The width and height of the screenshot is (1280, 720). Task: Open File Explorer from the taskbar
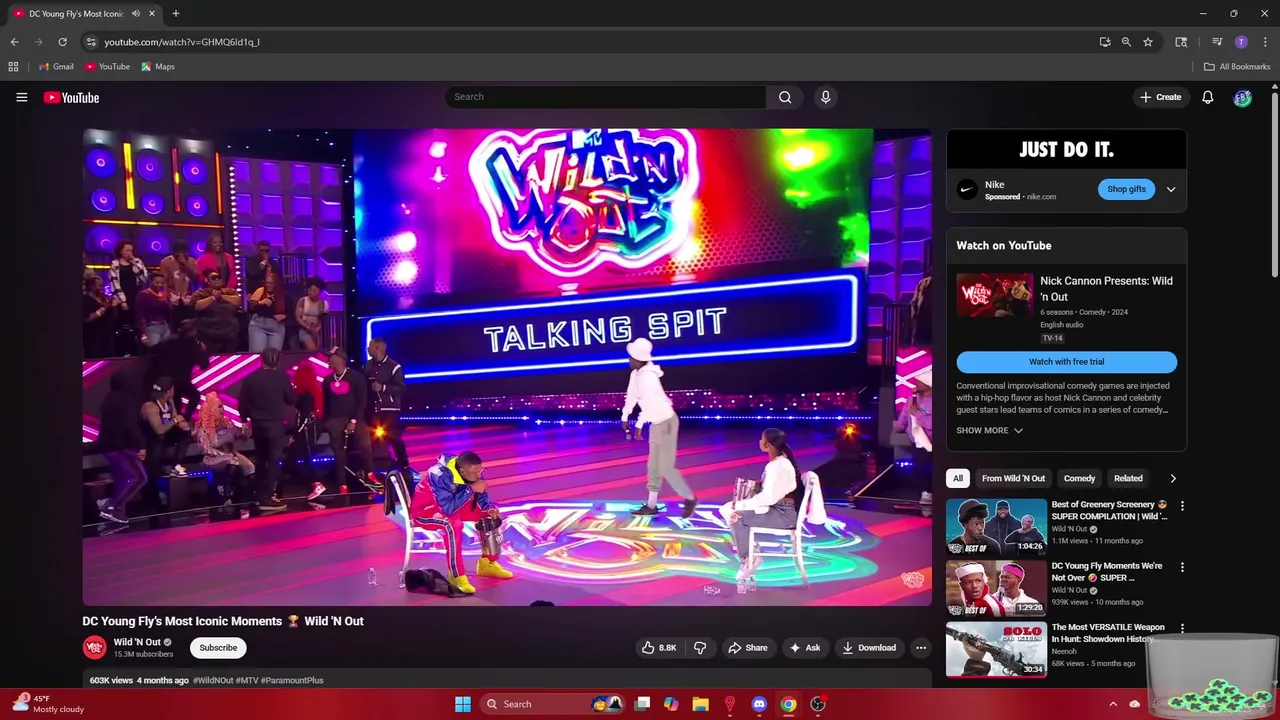(x=700, y=704)
